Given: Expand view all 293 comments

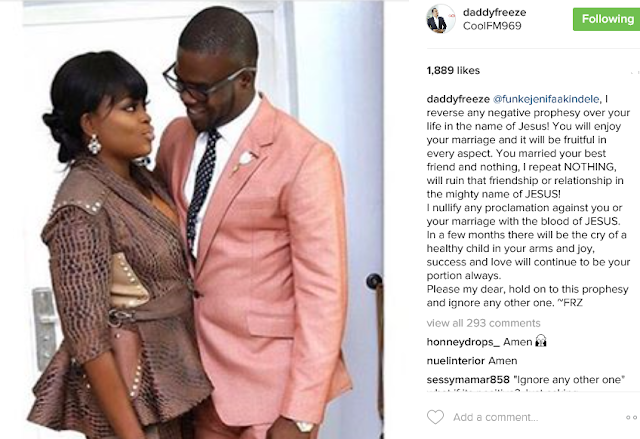Looking at the screenshot, I should [483, 323].
